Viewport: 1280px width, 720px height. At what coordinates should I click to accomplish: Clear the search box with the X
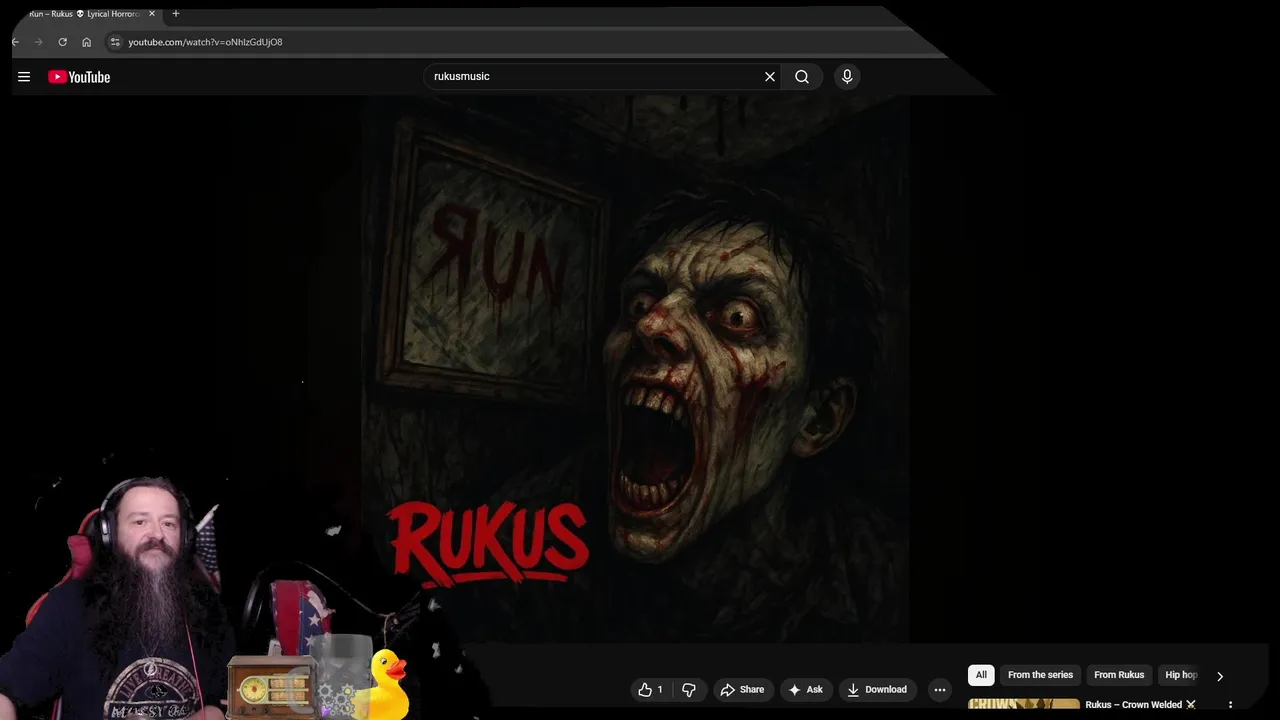pos(770,76)
